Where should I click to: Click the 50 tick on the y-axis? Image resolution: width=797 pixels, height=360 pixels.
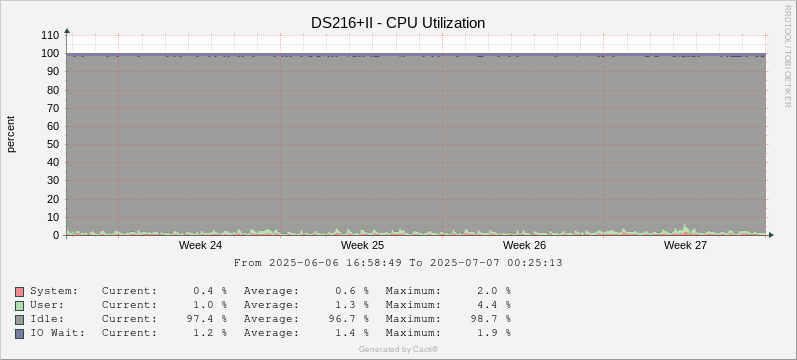click(x=54, y=144)
